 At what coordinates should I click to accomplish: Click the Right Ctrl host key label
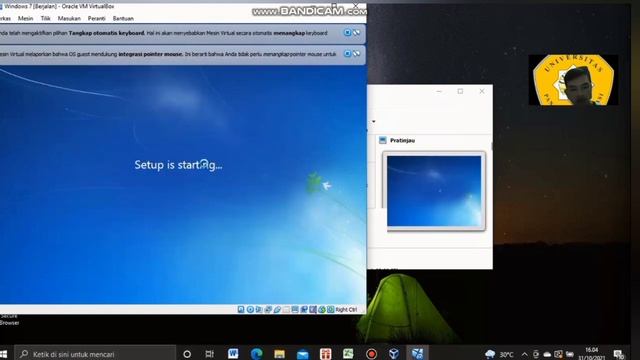[346, 309]
